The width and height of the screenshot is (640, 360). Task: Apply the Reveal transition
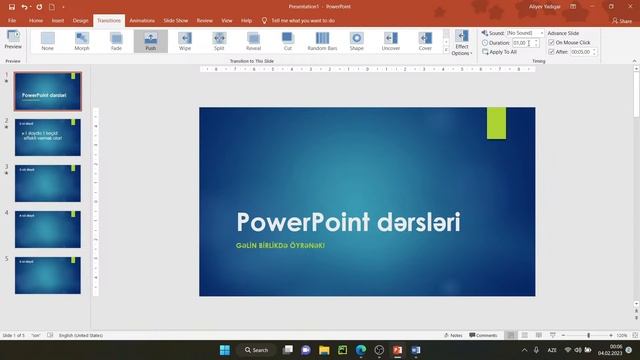(x=253, y=41)
